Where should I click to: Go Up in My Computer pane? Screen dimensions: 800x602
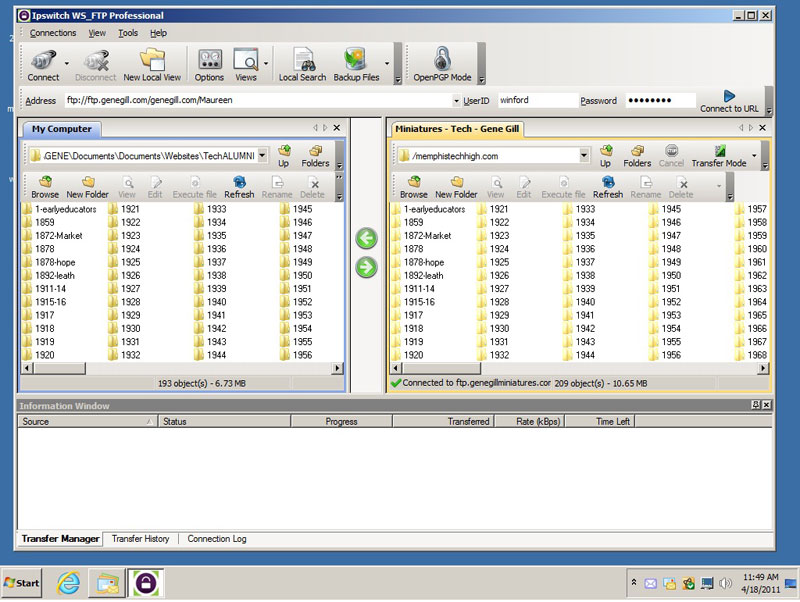(284, 156)
